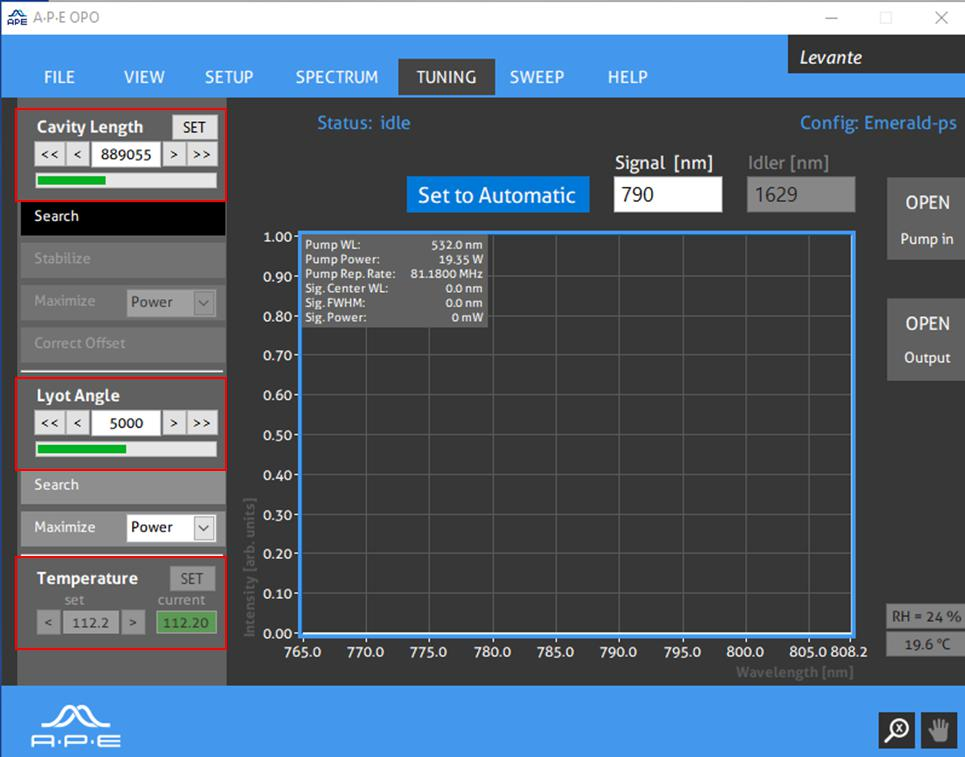This screenshot has width=965, height=757.
Task: Increase Temperature set value with right arrow
Action: click(132, 623)
